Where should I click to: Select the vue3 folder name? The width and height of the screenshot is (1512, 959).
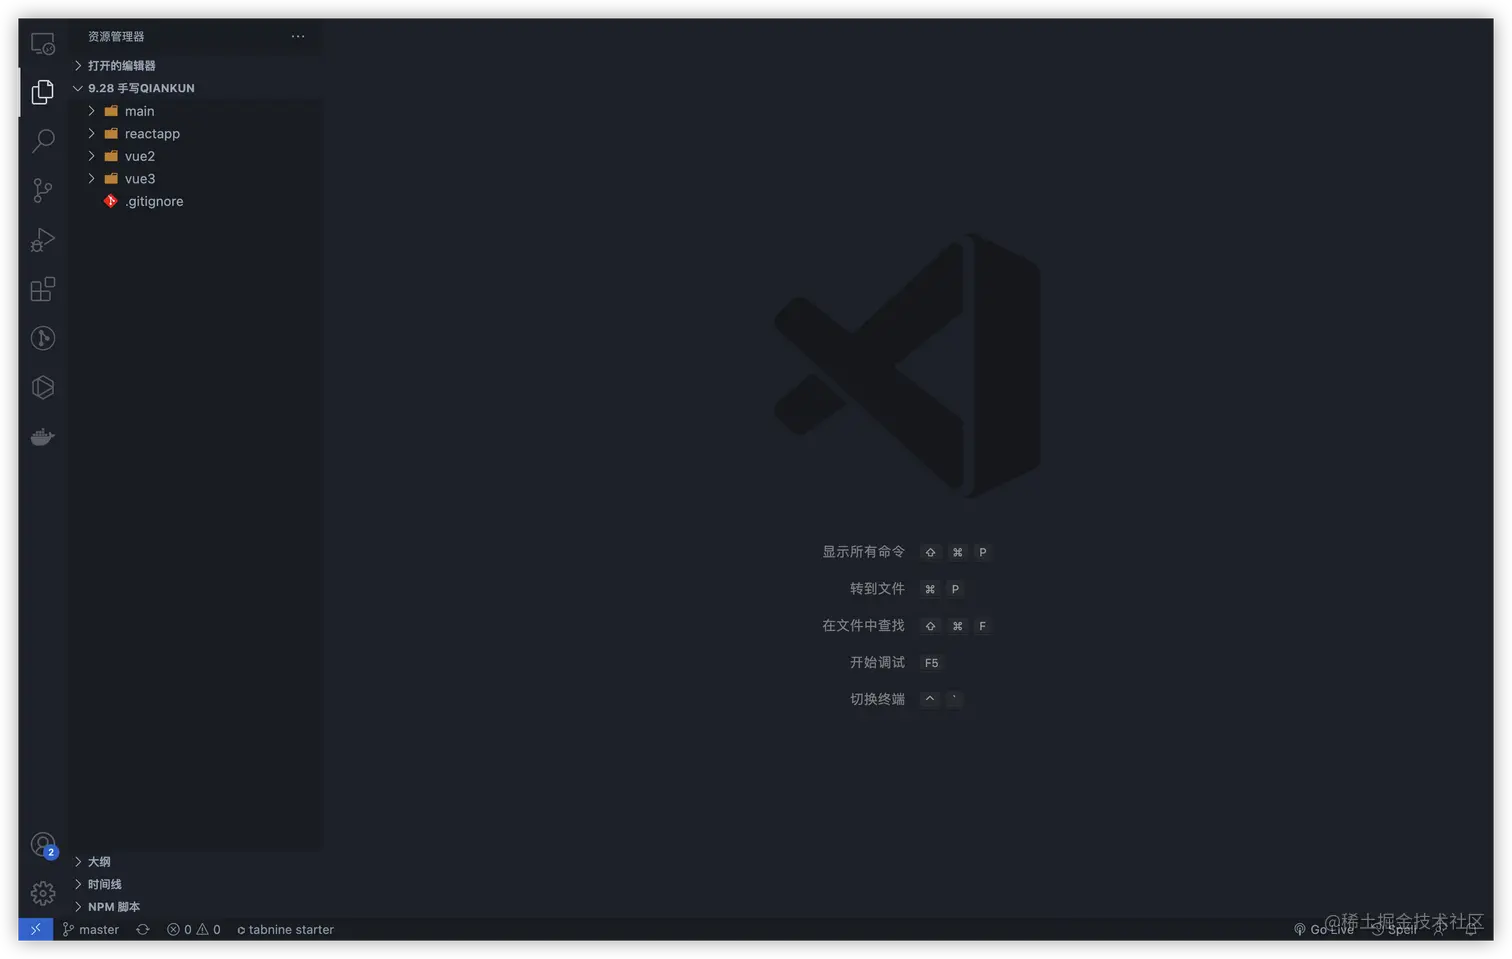pyautogui.click(x=140, y=179)
